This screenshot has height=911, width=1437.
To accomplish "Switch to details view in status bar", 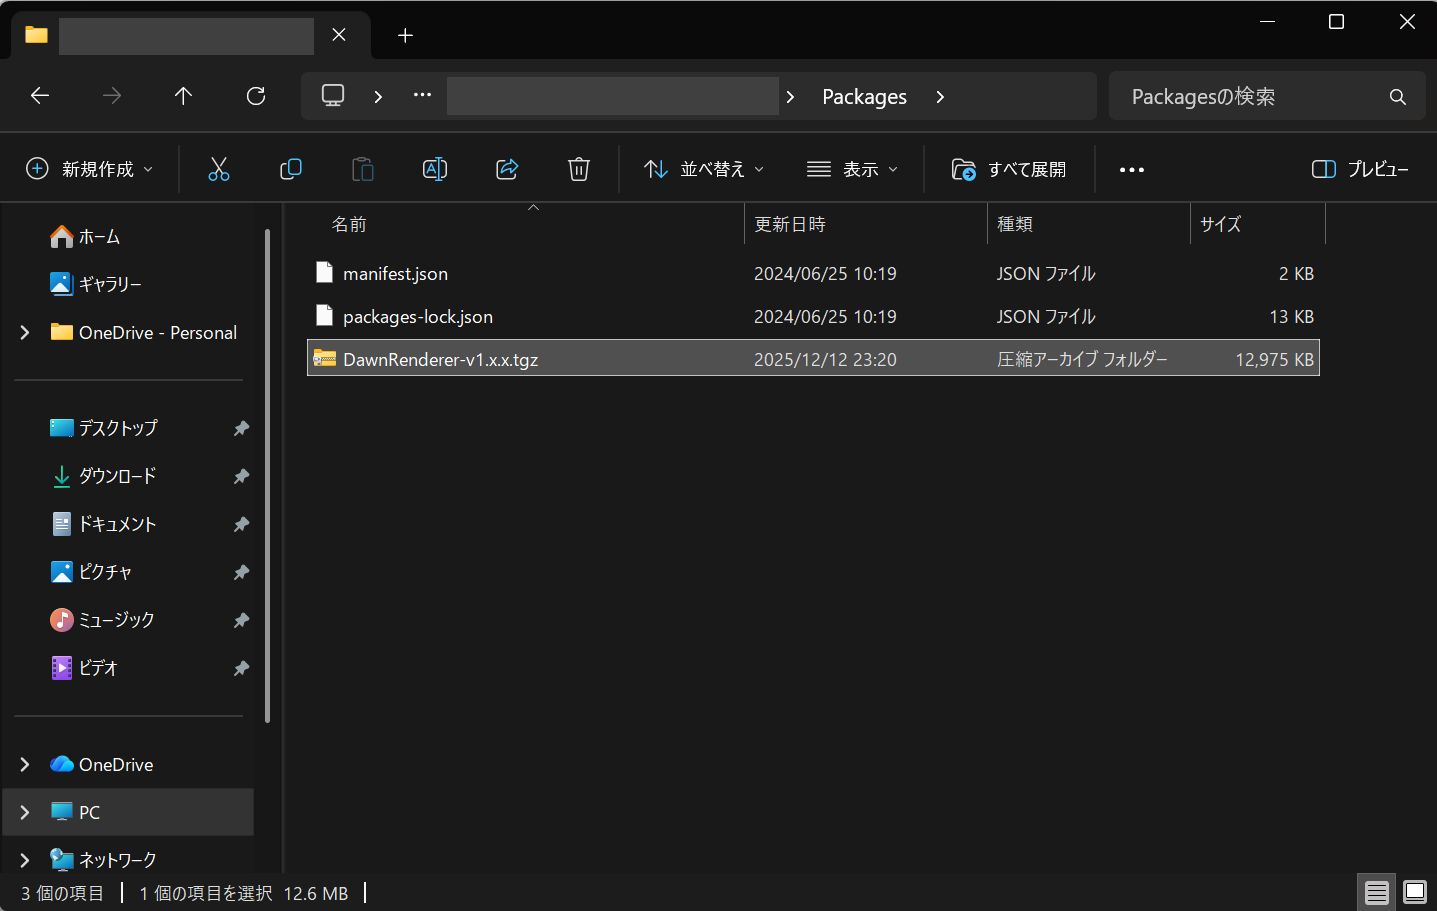I will click(1376, 892).
